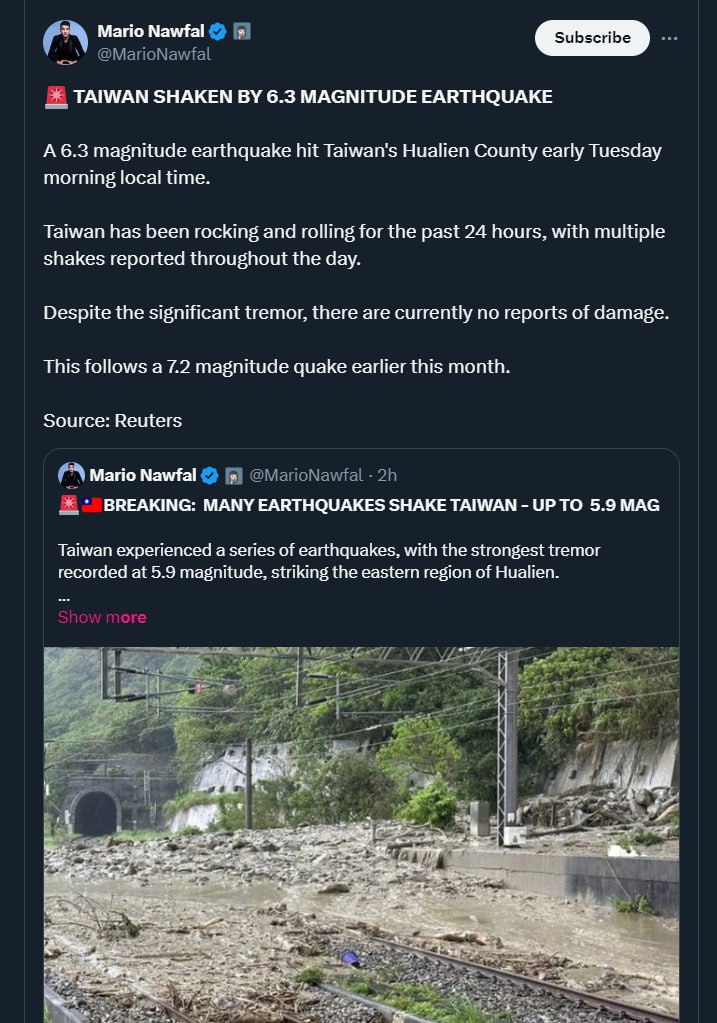Click the Source: Reuters line
This screenshot has height=1023, width=717.
pos(112,421)
